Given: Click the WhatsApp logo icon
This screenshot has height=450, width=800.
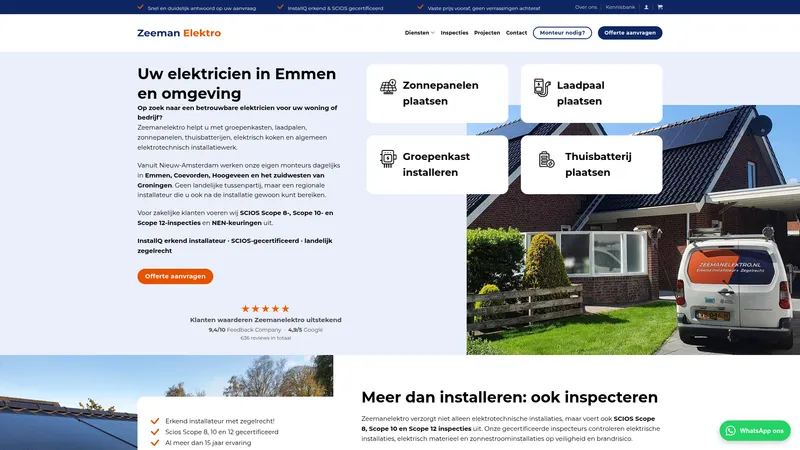Looking at the screenshot, I should pos(731,431).
